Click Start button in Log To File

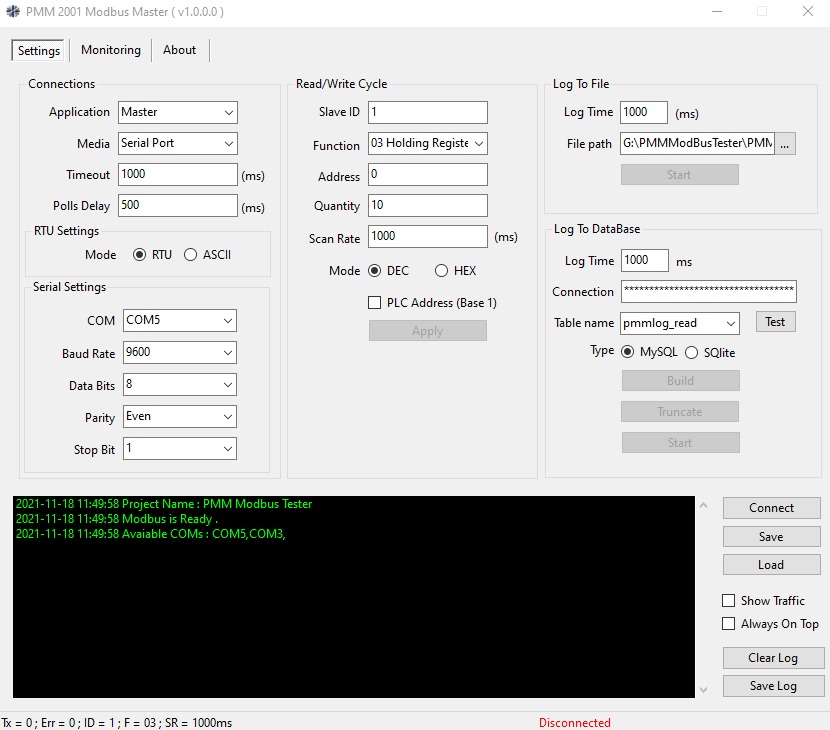tap(680, 175)
